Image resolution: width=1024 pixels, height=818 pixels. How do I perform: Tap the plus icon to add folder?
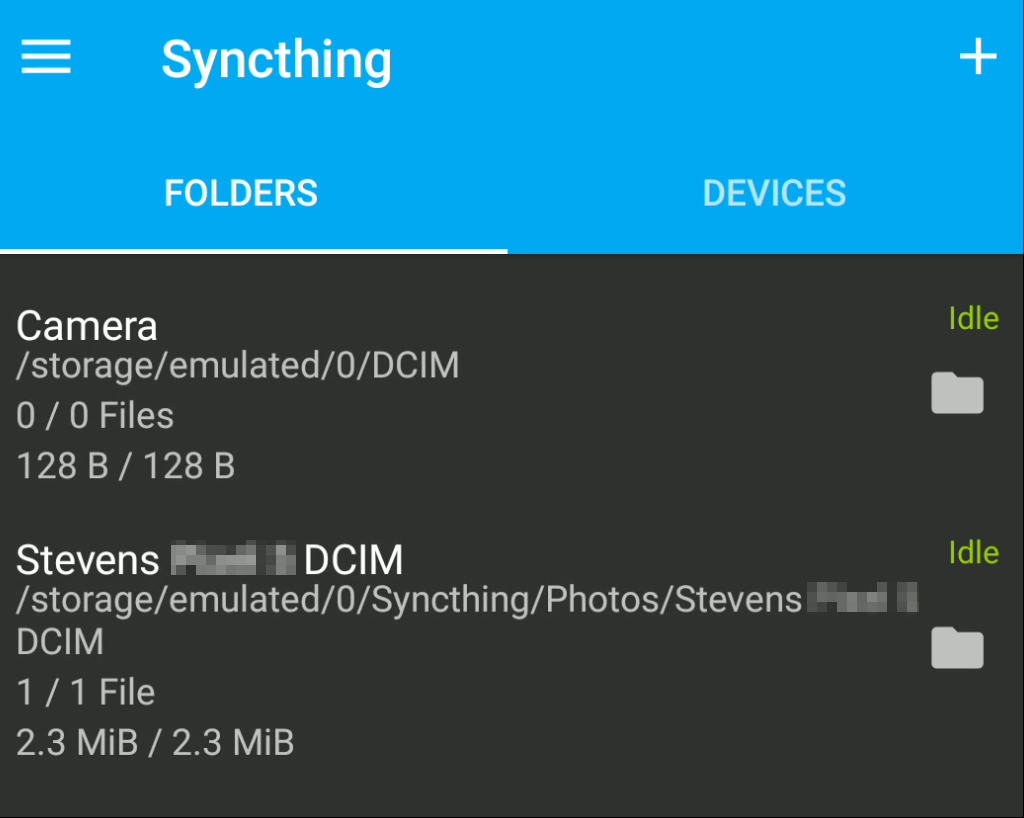(978, 57)
